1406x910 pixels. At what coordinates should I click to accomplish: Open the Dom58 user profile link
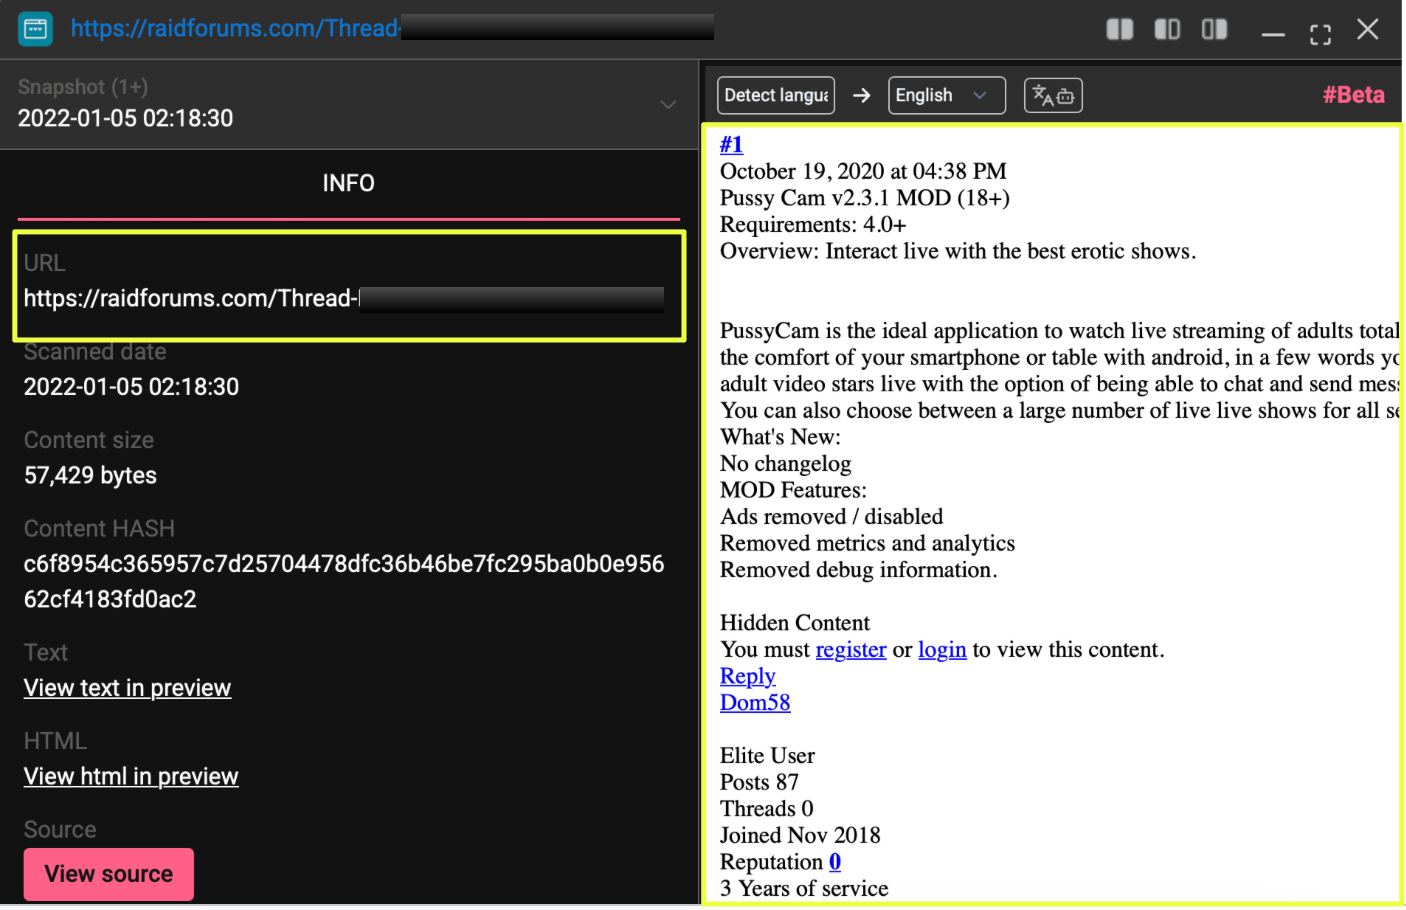pos(755,703)
